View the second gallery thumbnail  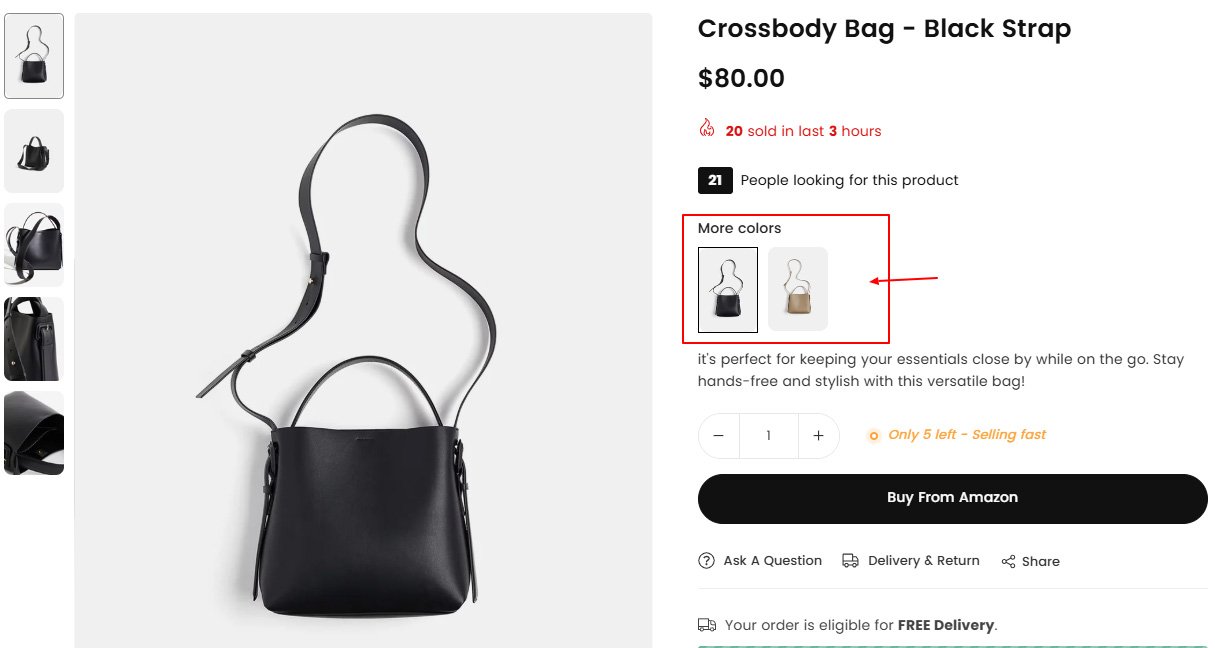click(x=34, y=151)
